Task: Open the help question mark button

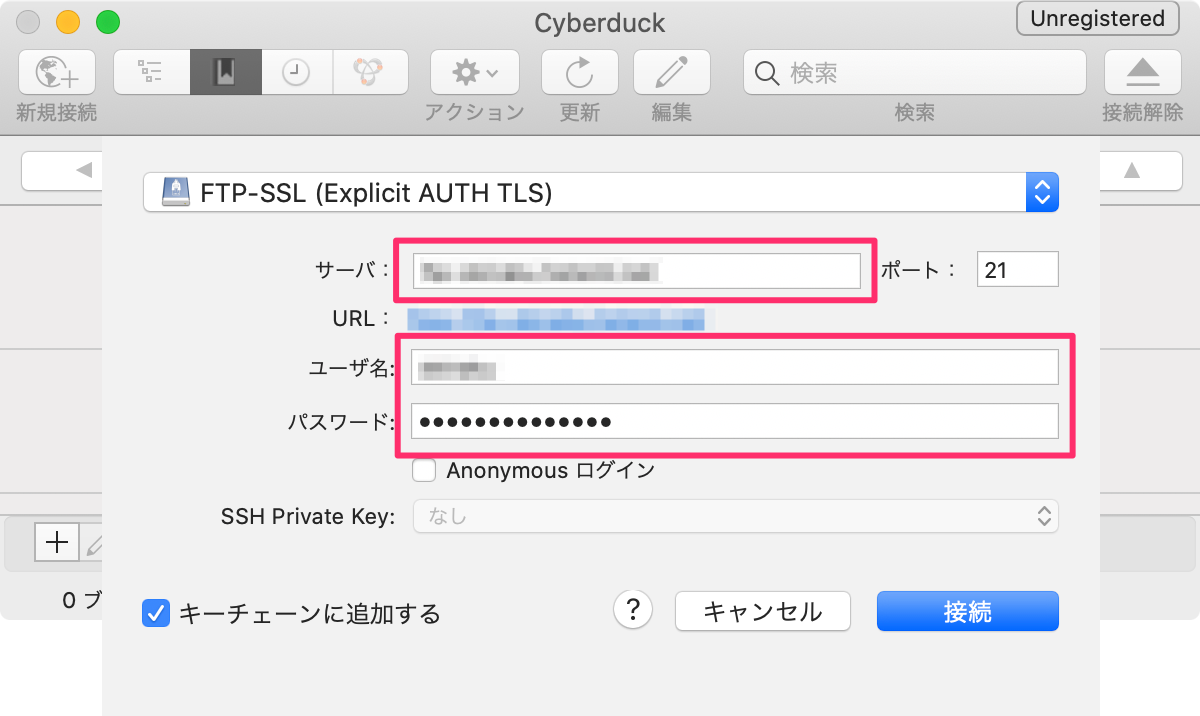Action: [633, 609]
